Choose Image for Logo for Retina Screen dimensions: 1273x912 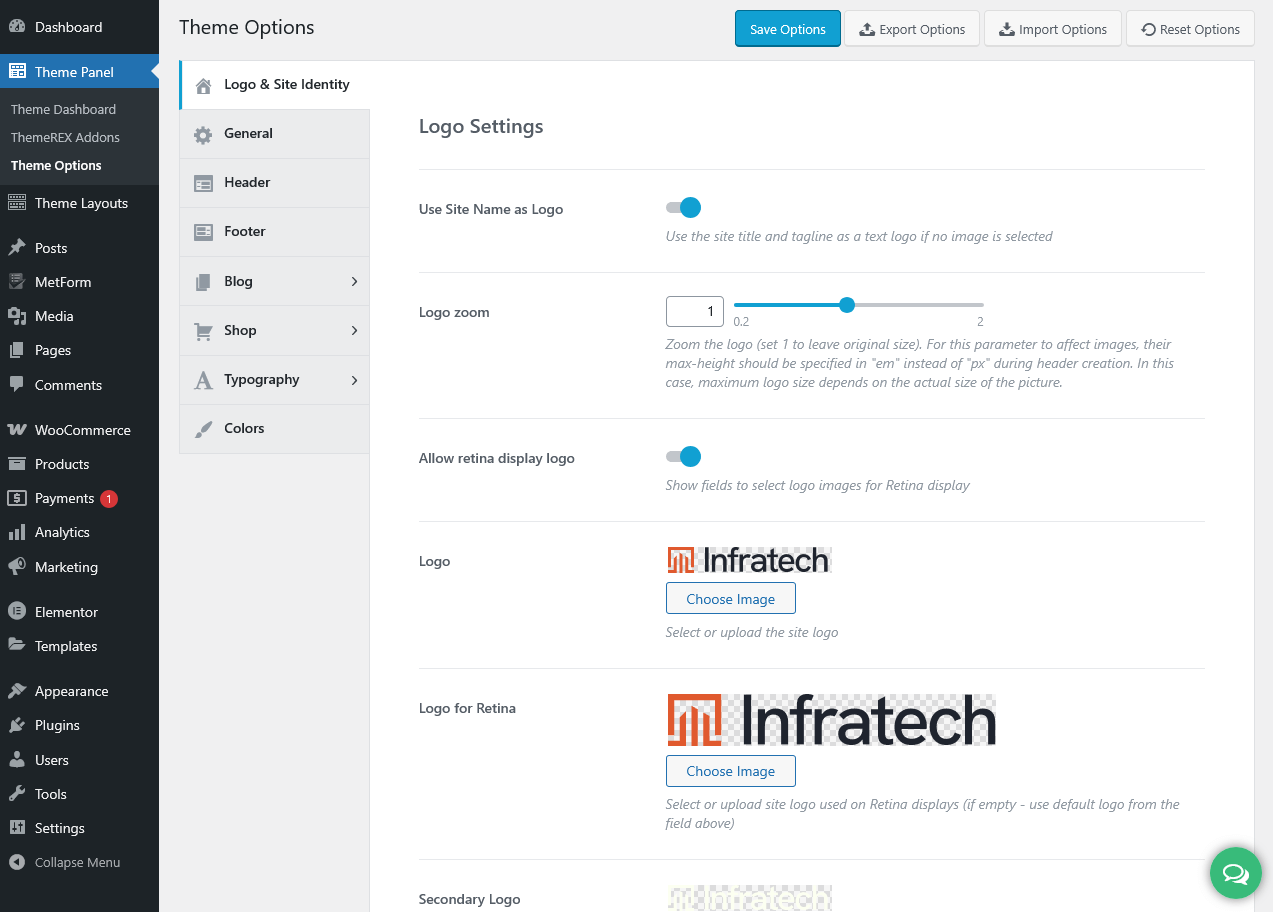(x=730, y=771)
